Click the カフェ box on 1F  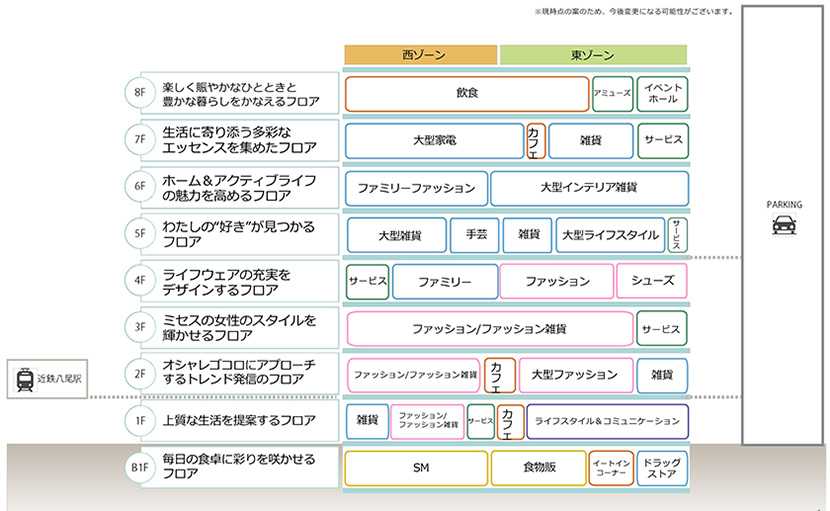click(x=510, y=422)
